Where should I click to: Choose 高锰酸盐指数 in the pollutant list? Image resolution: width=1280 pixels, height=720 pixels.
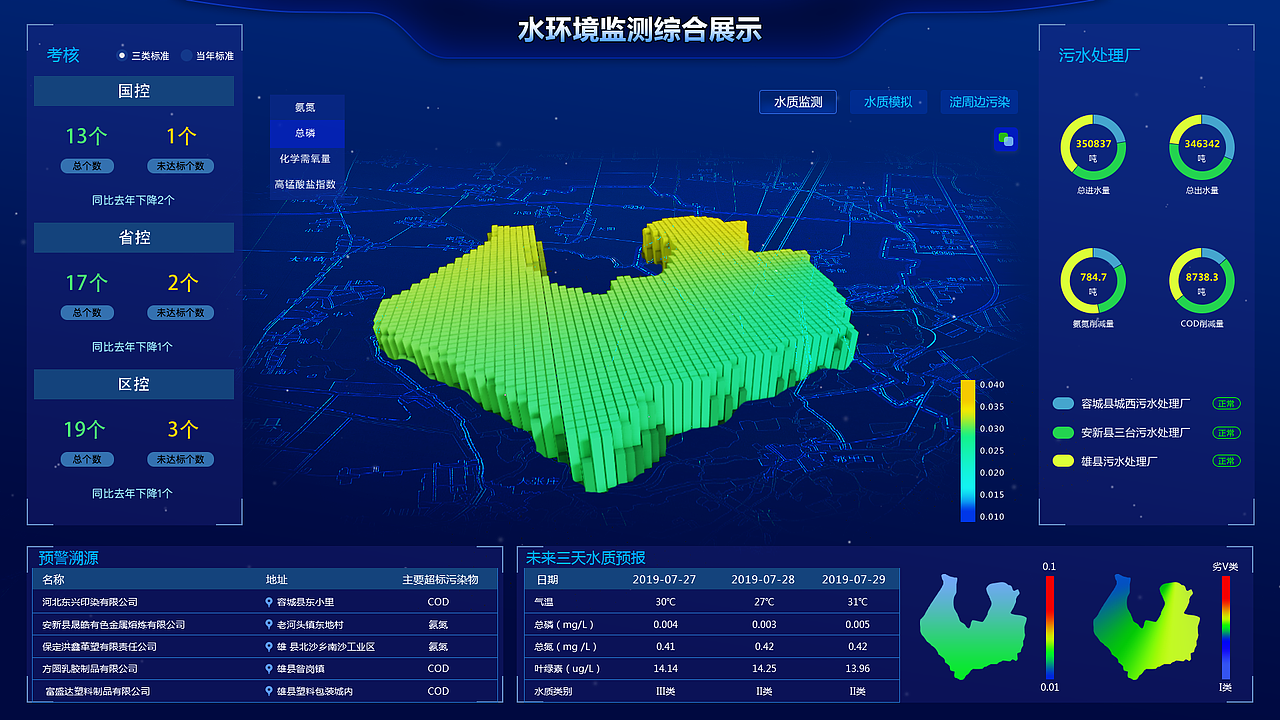point(307,184)
